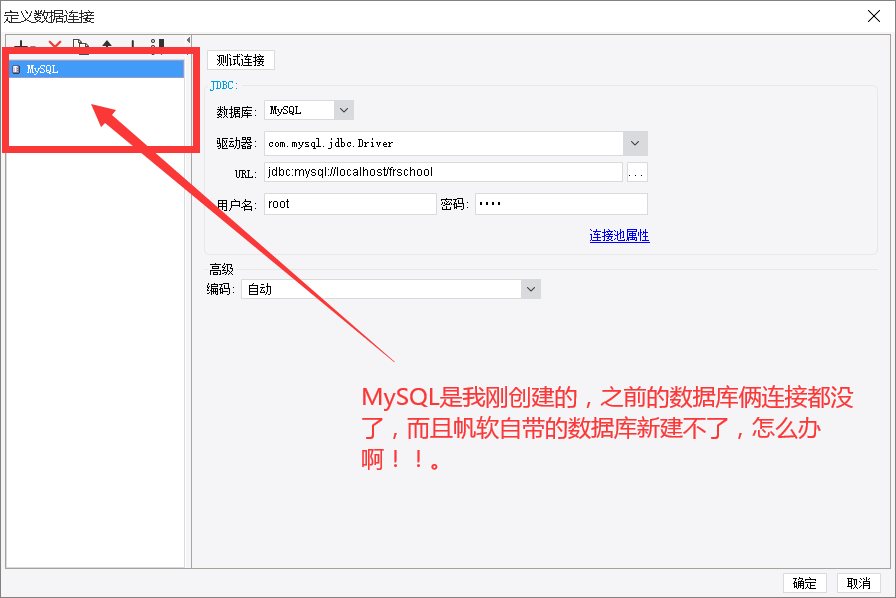Click the URL field jdbc:mysql://localhost/frschool

pyautogui.click(x=443, y=172)
